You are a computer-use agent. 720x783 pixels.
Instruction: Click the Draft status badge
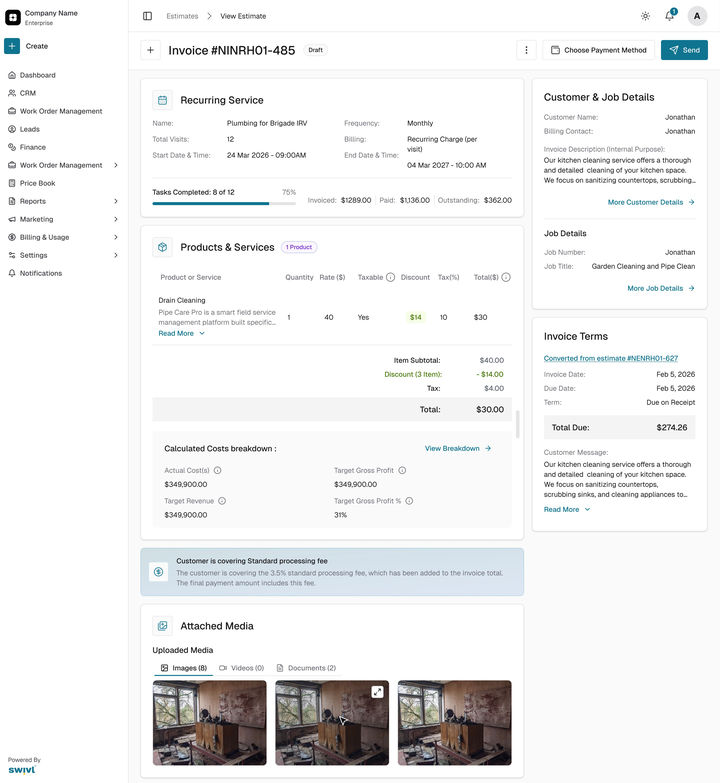316,50
